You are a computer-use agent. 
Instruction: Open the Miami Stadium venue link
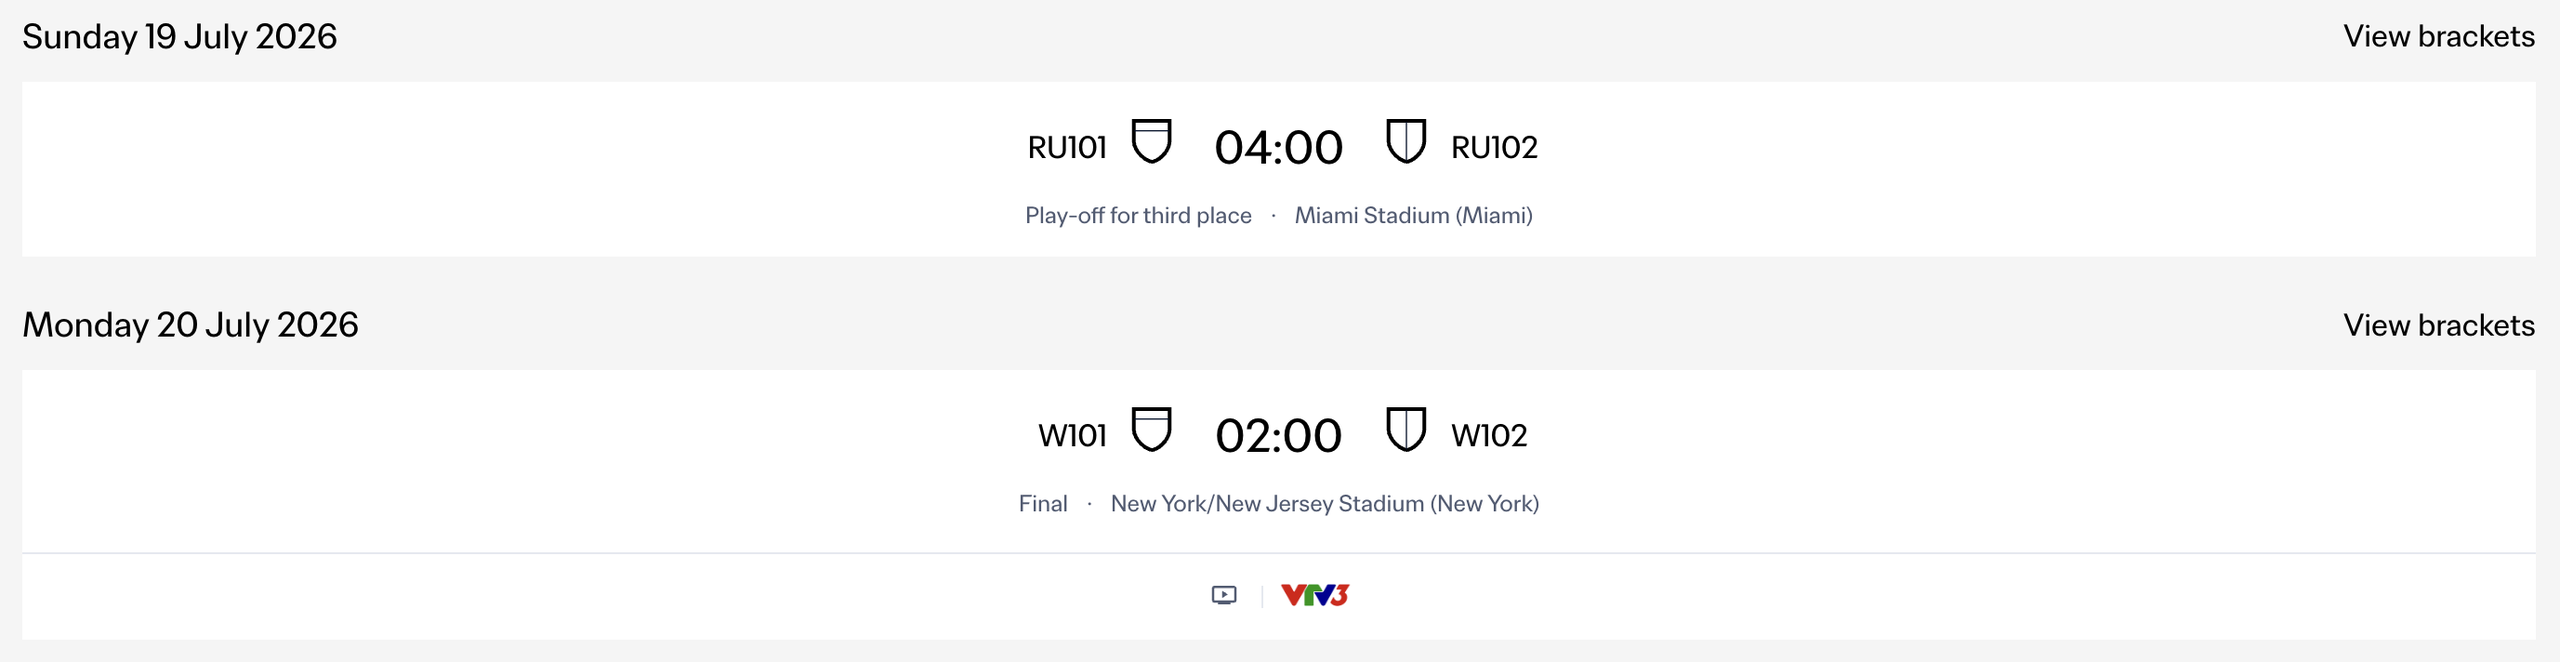[x=1415, y=215]
